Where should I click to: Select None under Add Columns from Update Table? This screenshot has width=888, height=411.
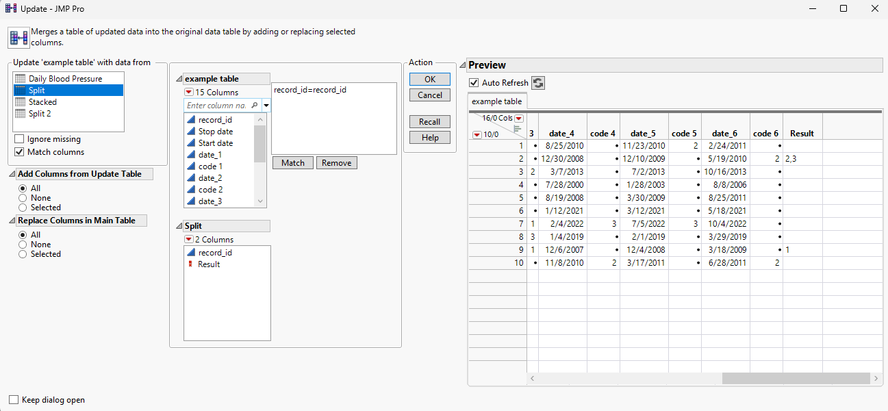(23, 198)
